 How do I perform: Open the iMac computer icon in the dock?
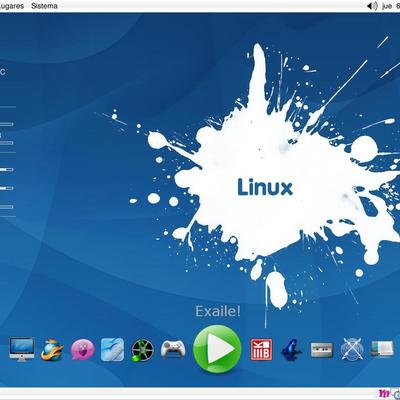[22, 350]
